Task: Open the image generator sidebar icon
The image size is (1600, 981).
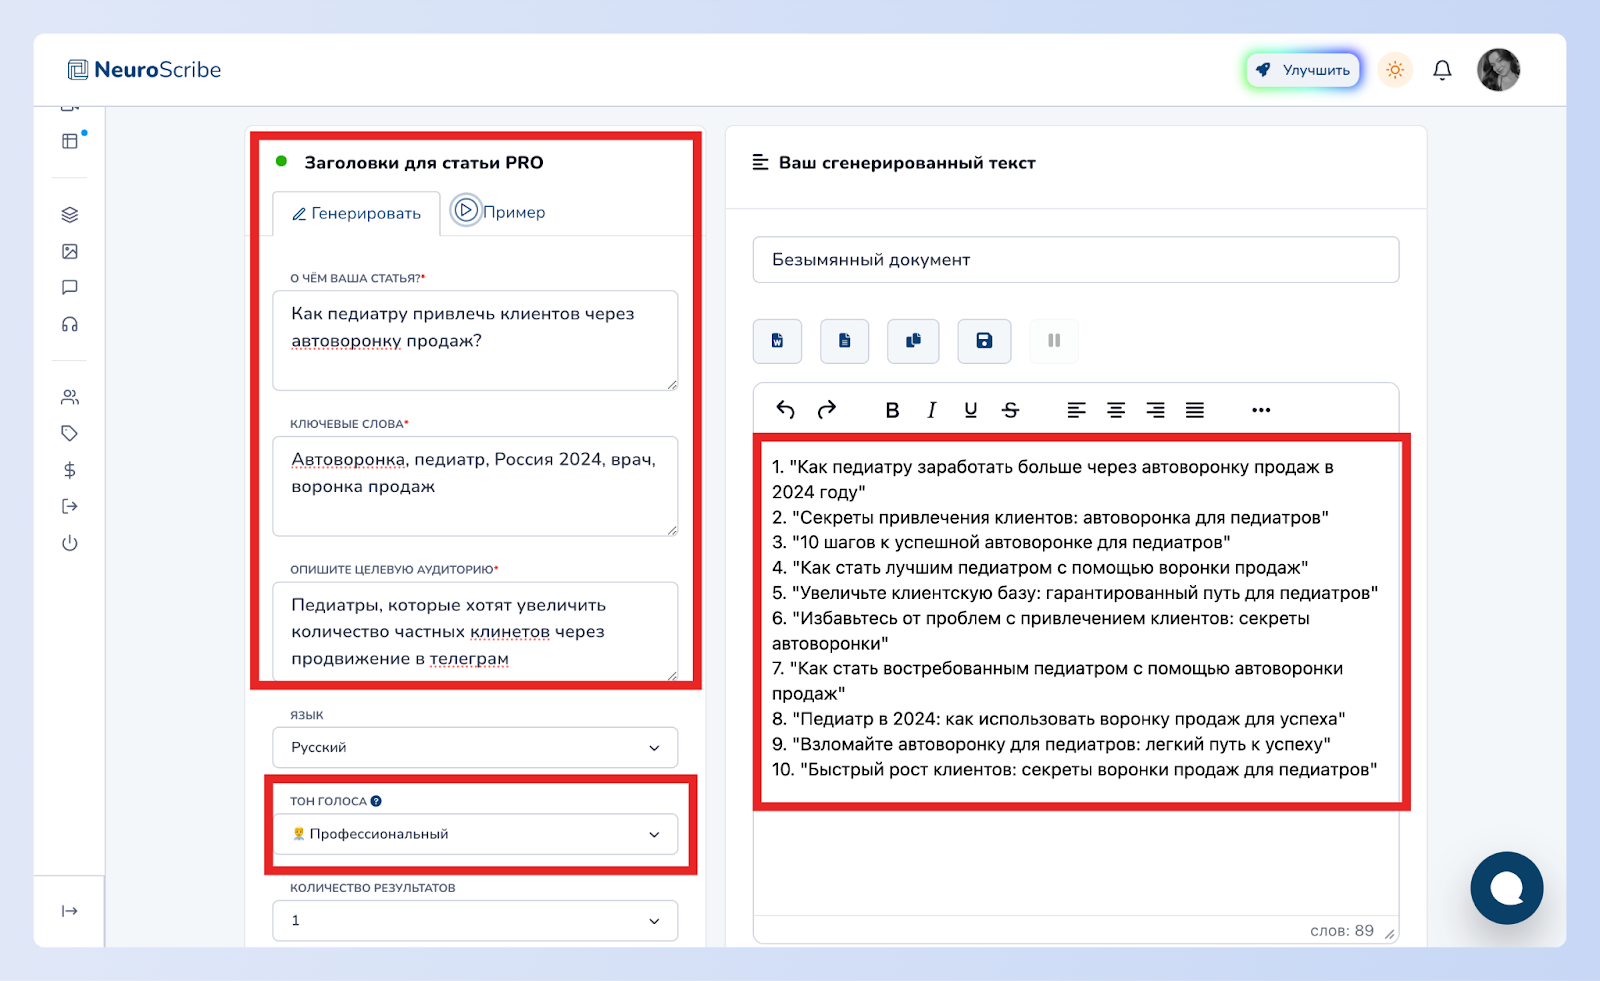Action: [70, 251]
